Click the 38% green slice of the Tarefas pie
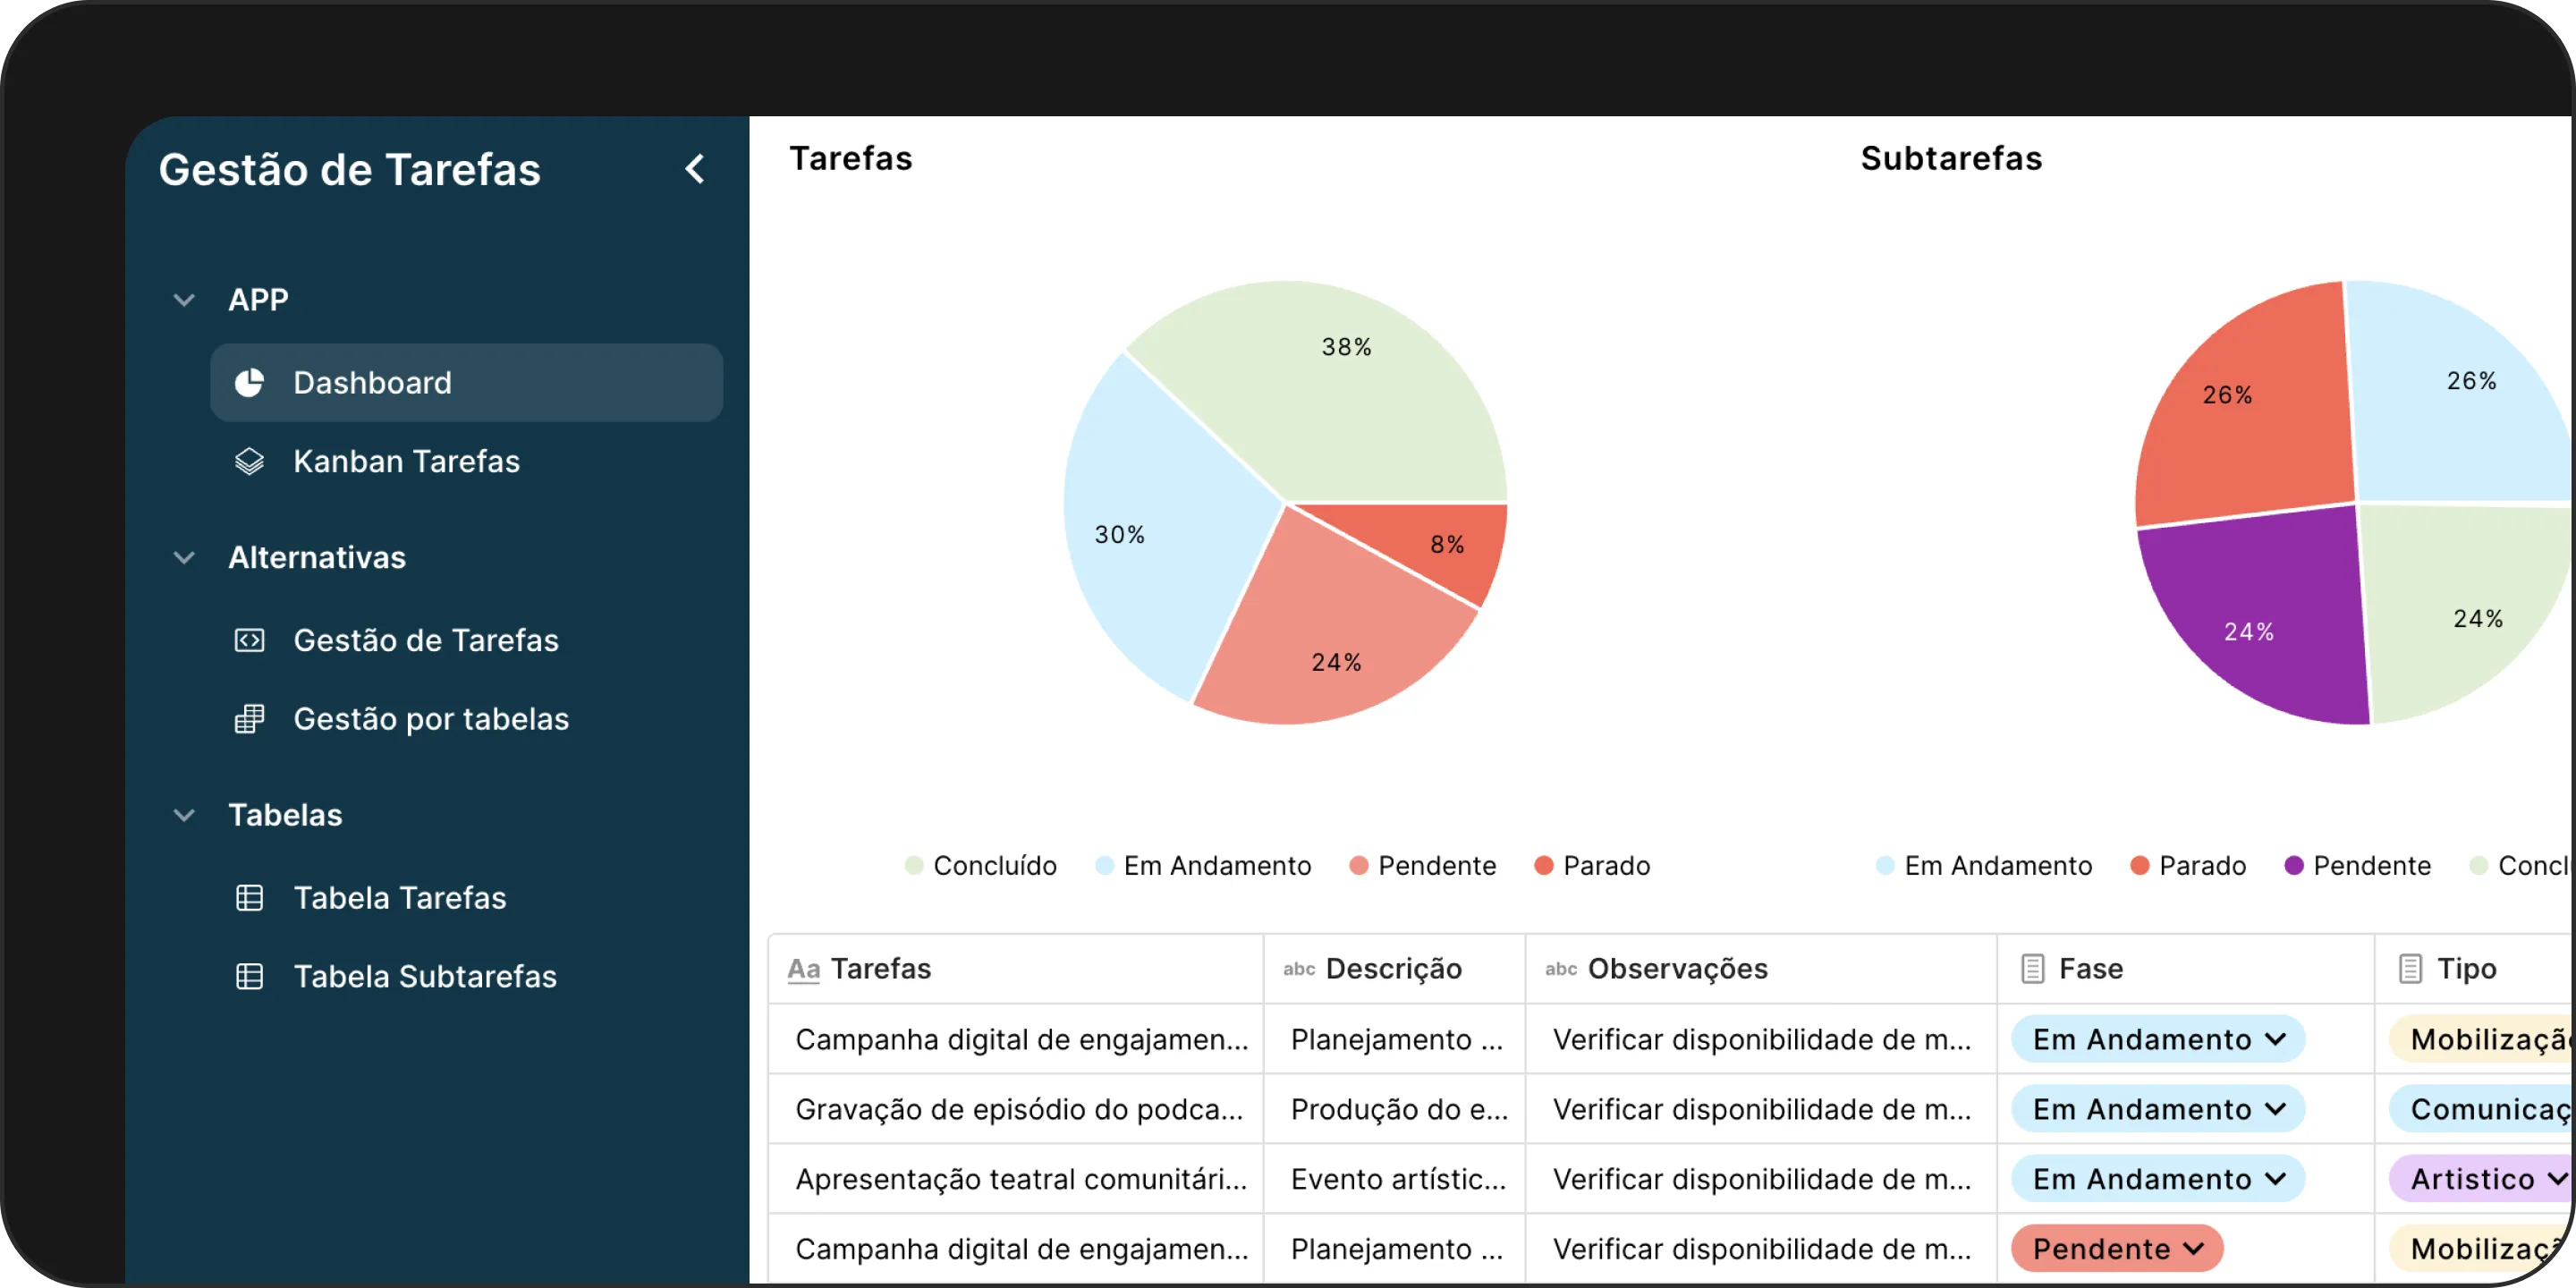2576x1288 pixels. [x=1340, y=400]
